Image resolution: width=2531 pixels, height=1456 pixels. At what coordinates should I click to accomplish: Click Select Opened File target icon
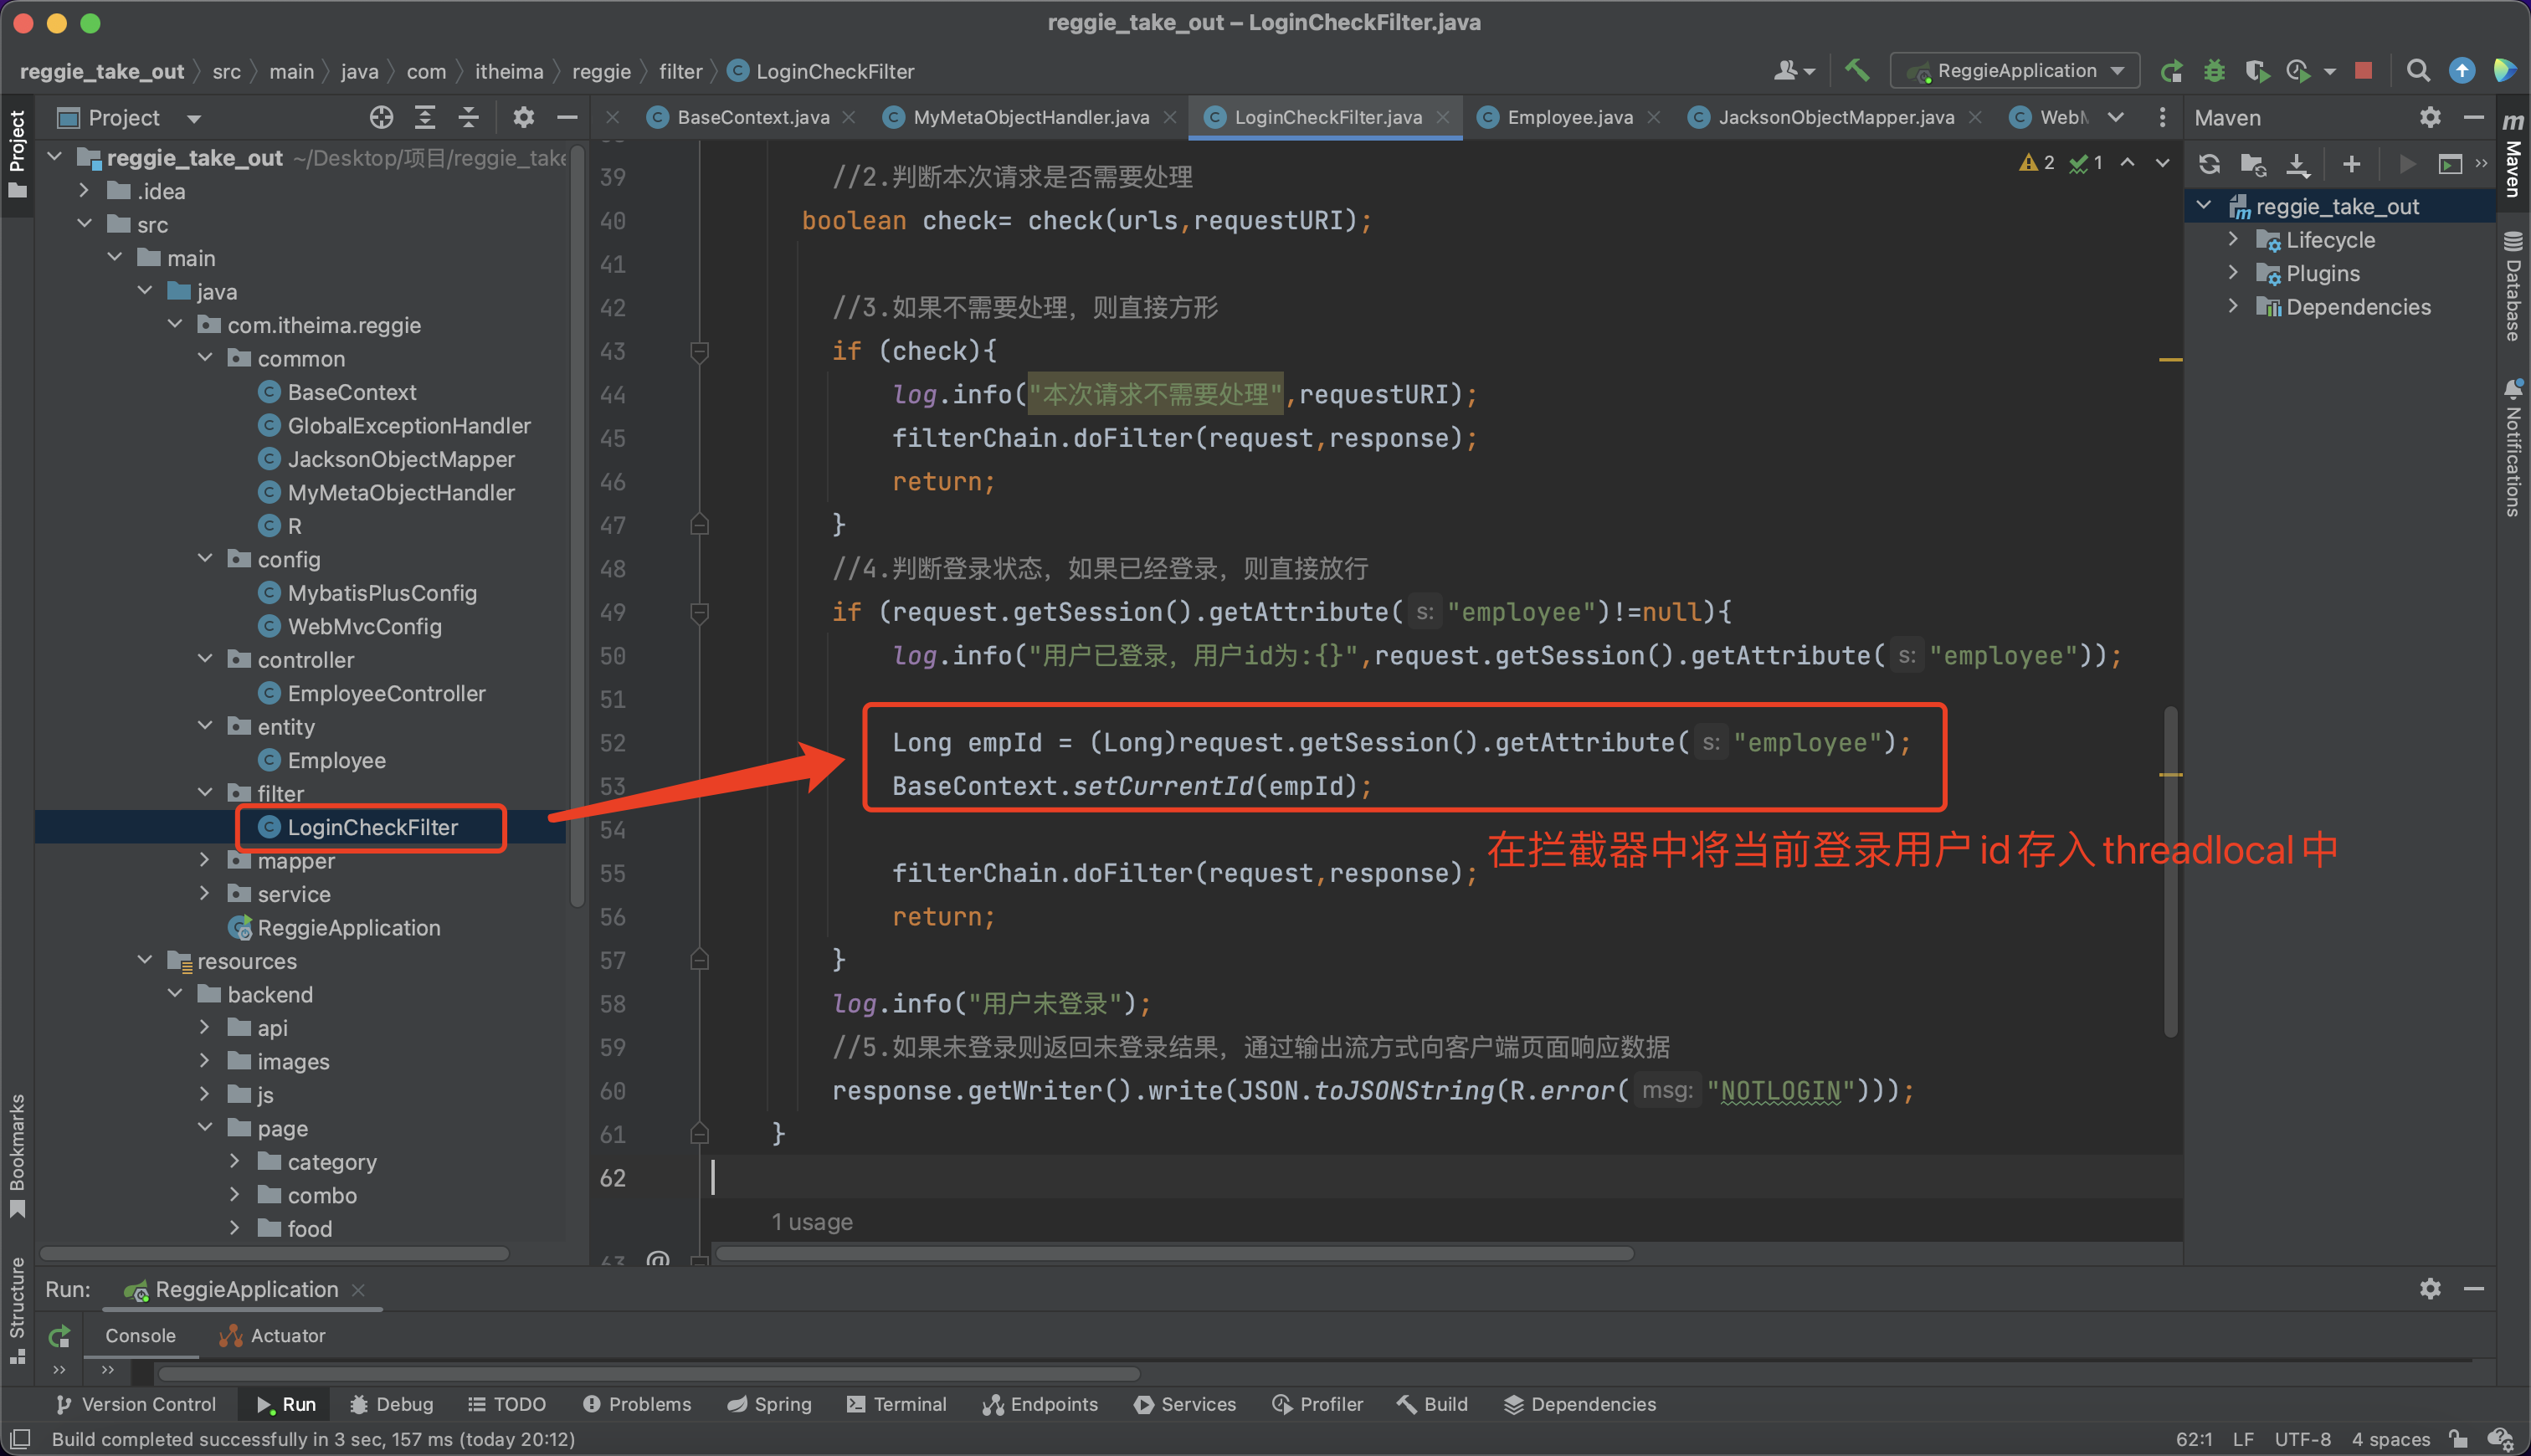tap(381, 118)
